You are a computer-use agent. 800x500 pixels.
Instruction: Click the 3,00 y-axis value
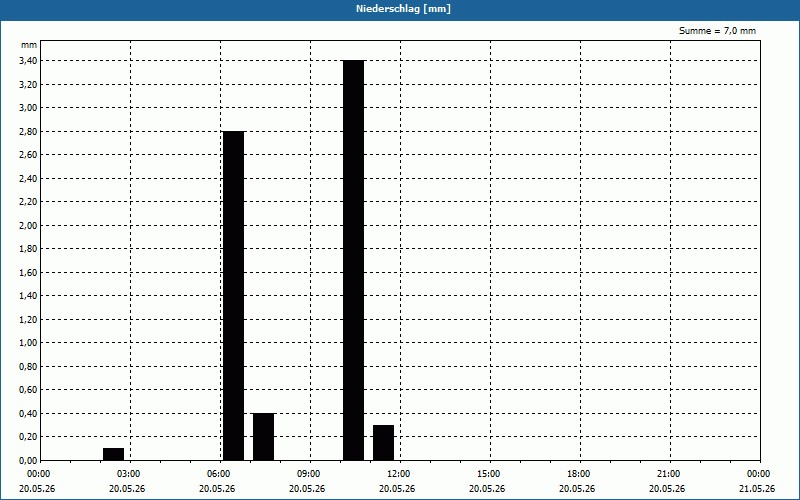pos(28,108)
